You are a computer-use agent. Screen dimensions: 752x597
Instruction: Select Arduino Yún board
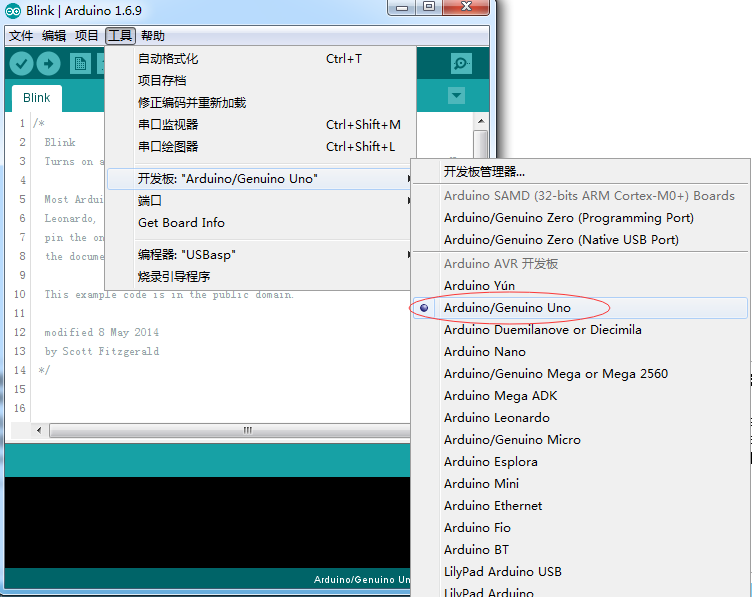coord(580,286)
